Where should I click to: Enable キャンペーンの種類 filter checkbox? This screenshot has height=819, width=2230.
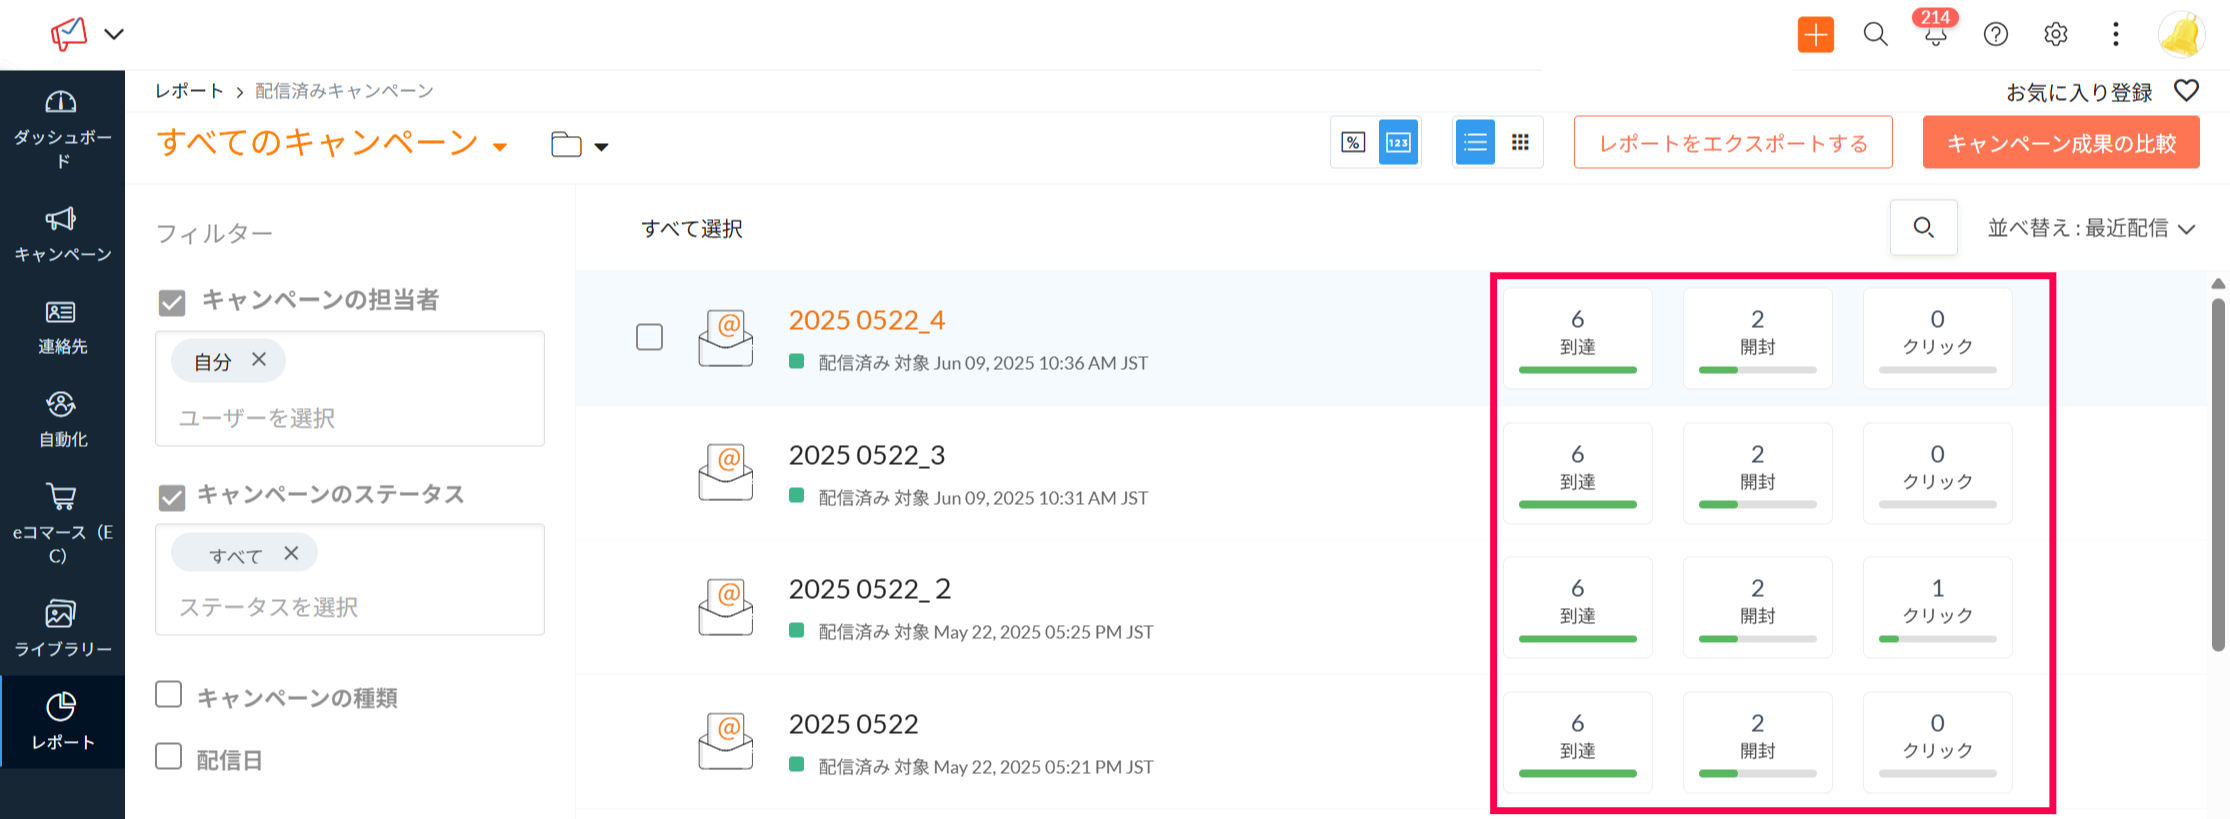169,695
